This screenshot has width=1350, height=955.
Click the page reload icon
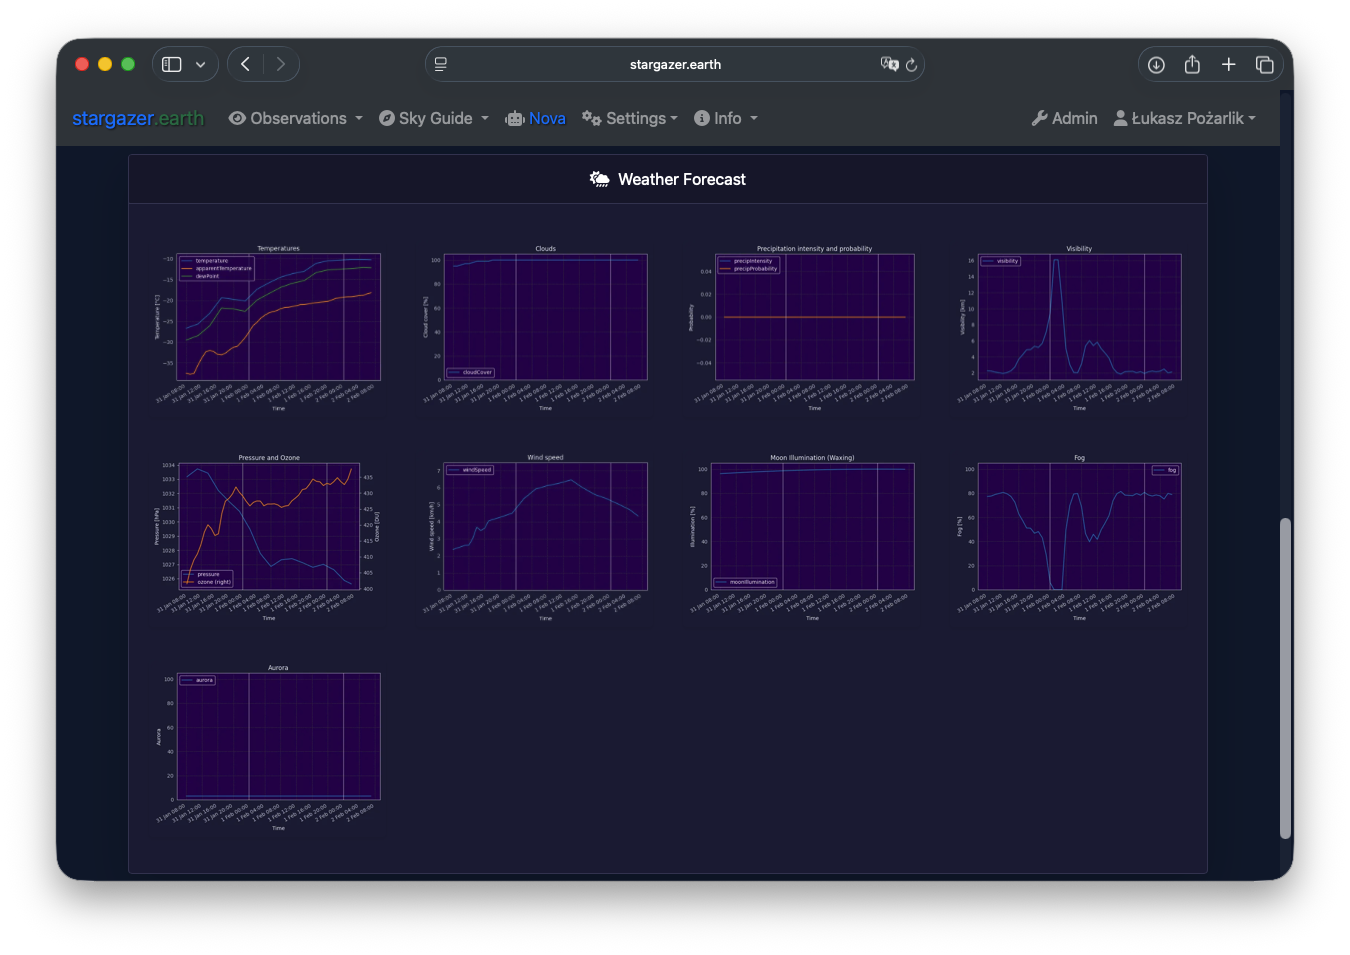click(911, 65)
